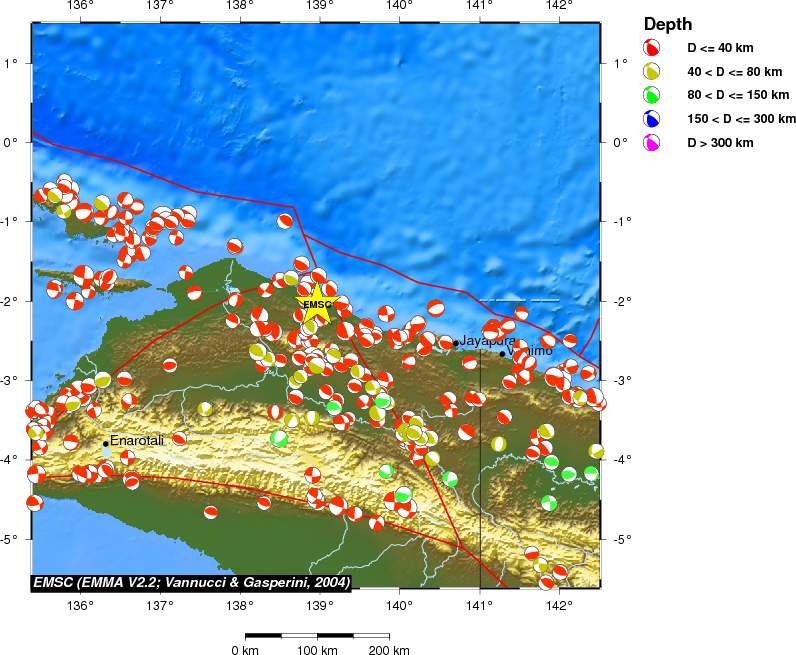Screen dimensions: 796x655
Task: Click the '100 km' scale bar label
Action: tap(317, 650)
